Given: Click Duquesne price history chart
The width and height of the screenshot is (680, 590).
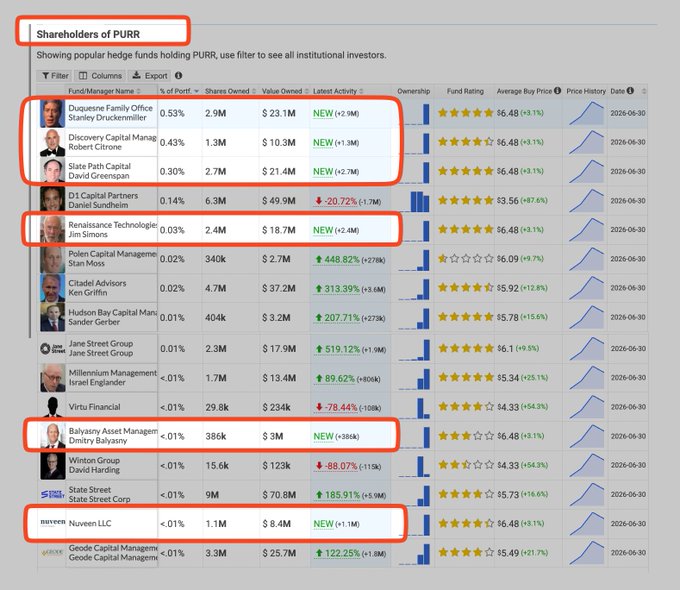Looking at the screenshot, I should tap(586, 113).
